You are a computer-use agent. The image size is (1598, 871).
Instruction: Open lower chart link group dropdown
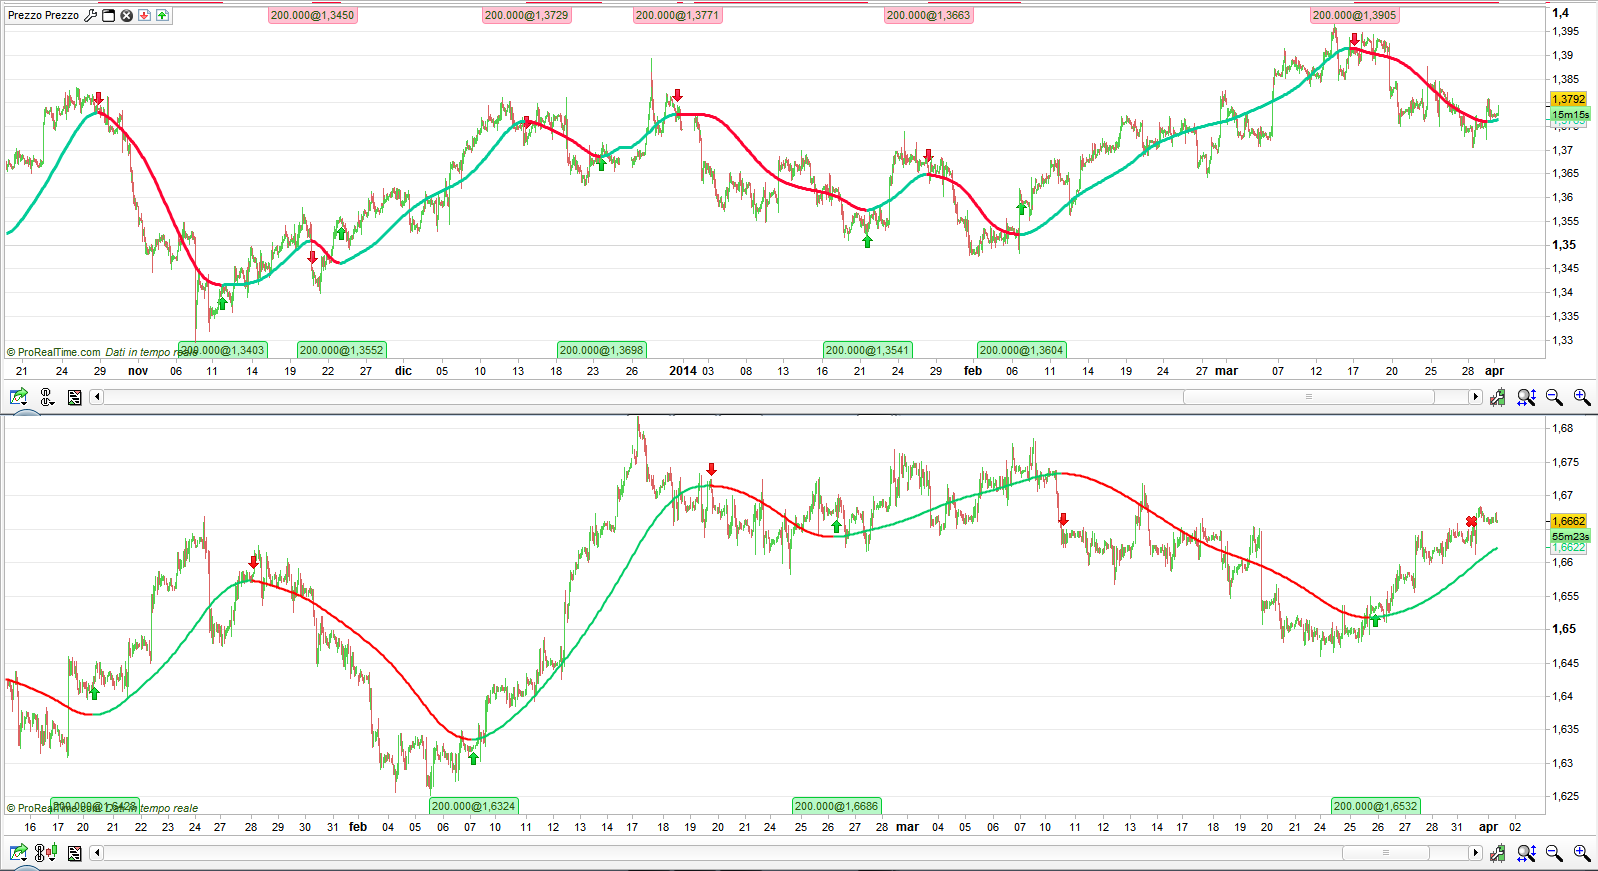click(x=46, y=853)
